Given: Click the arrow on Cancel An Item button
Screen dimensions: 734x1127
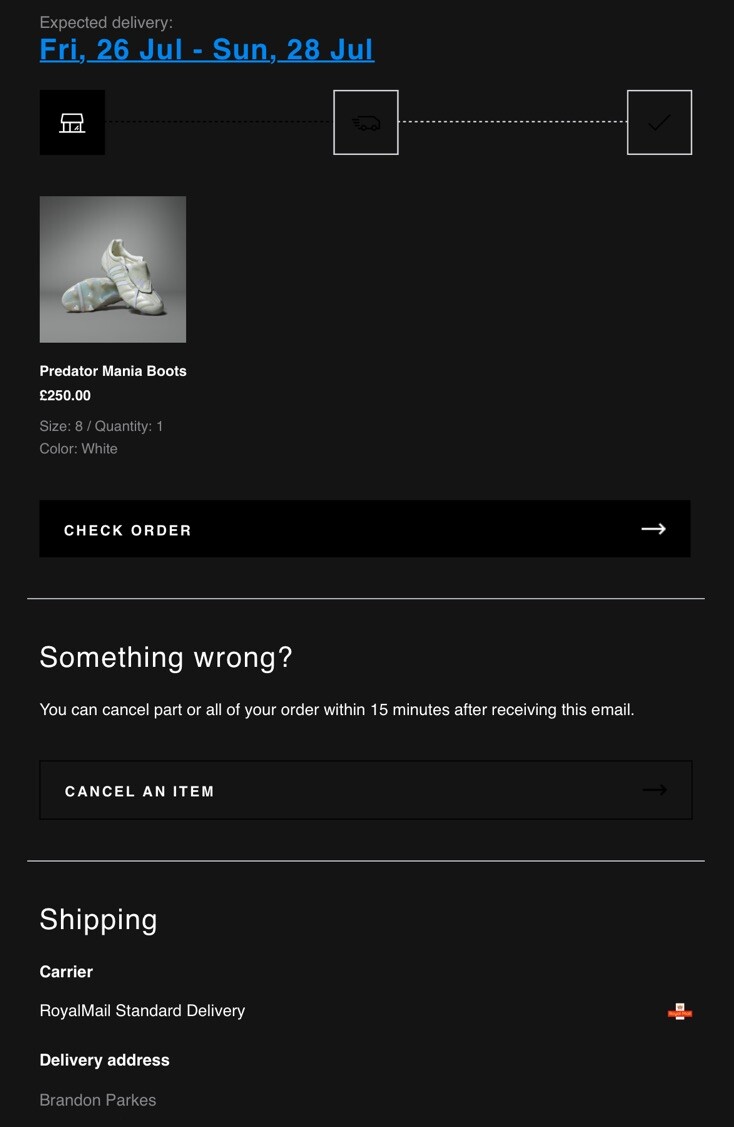Looking at the screenshot, I should coord(654,790).
